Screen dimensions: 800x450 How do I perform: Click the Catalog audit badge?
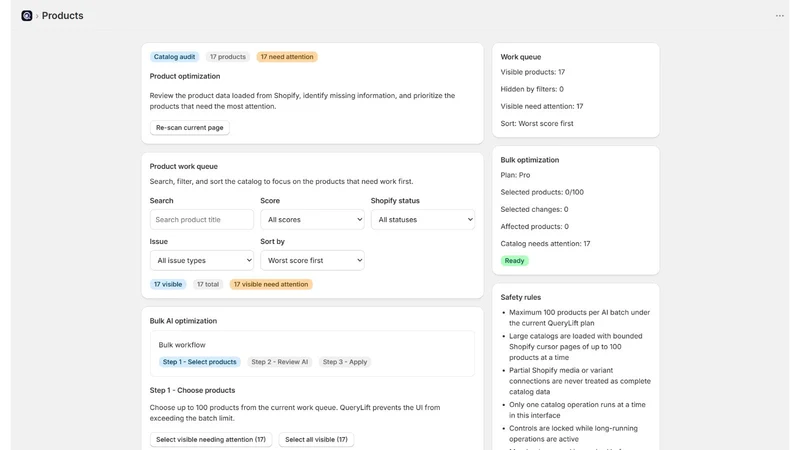click(174, 57)
